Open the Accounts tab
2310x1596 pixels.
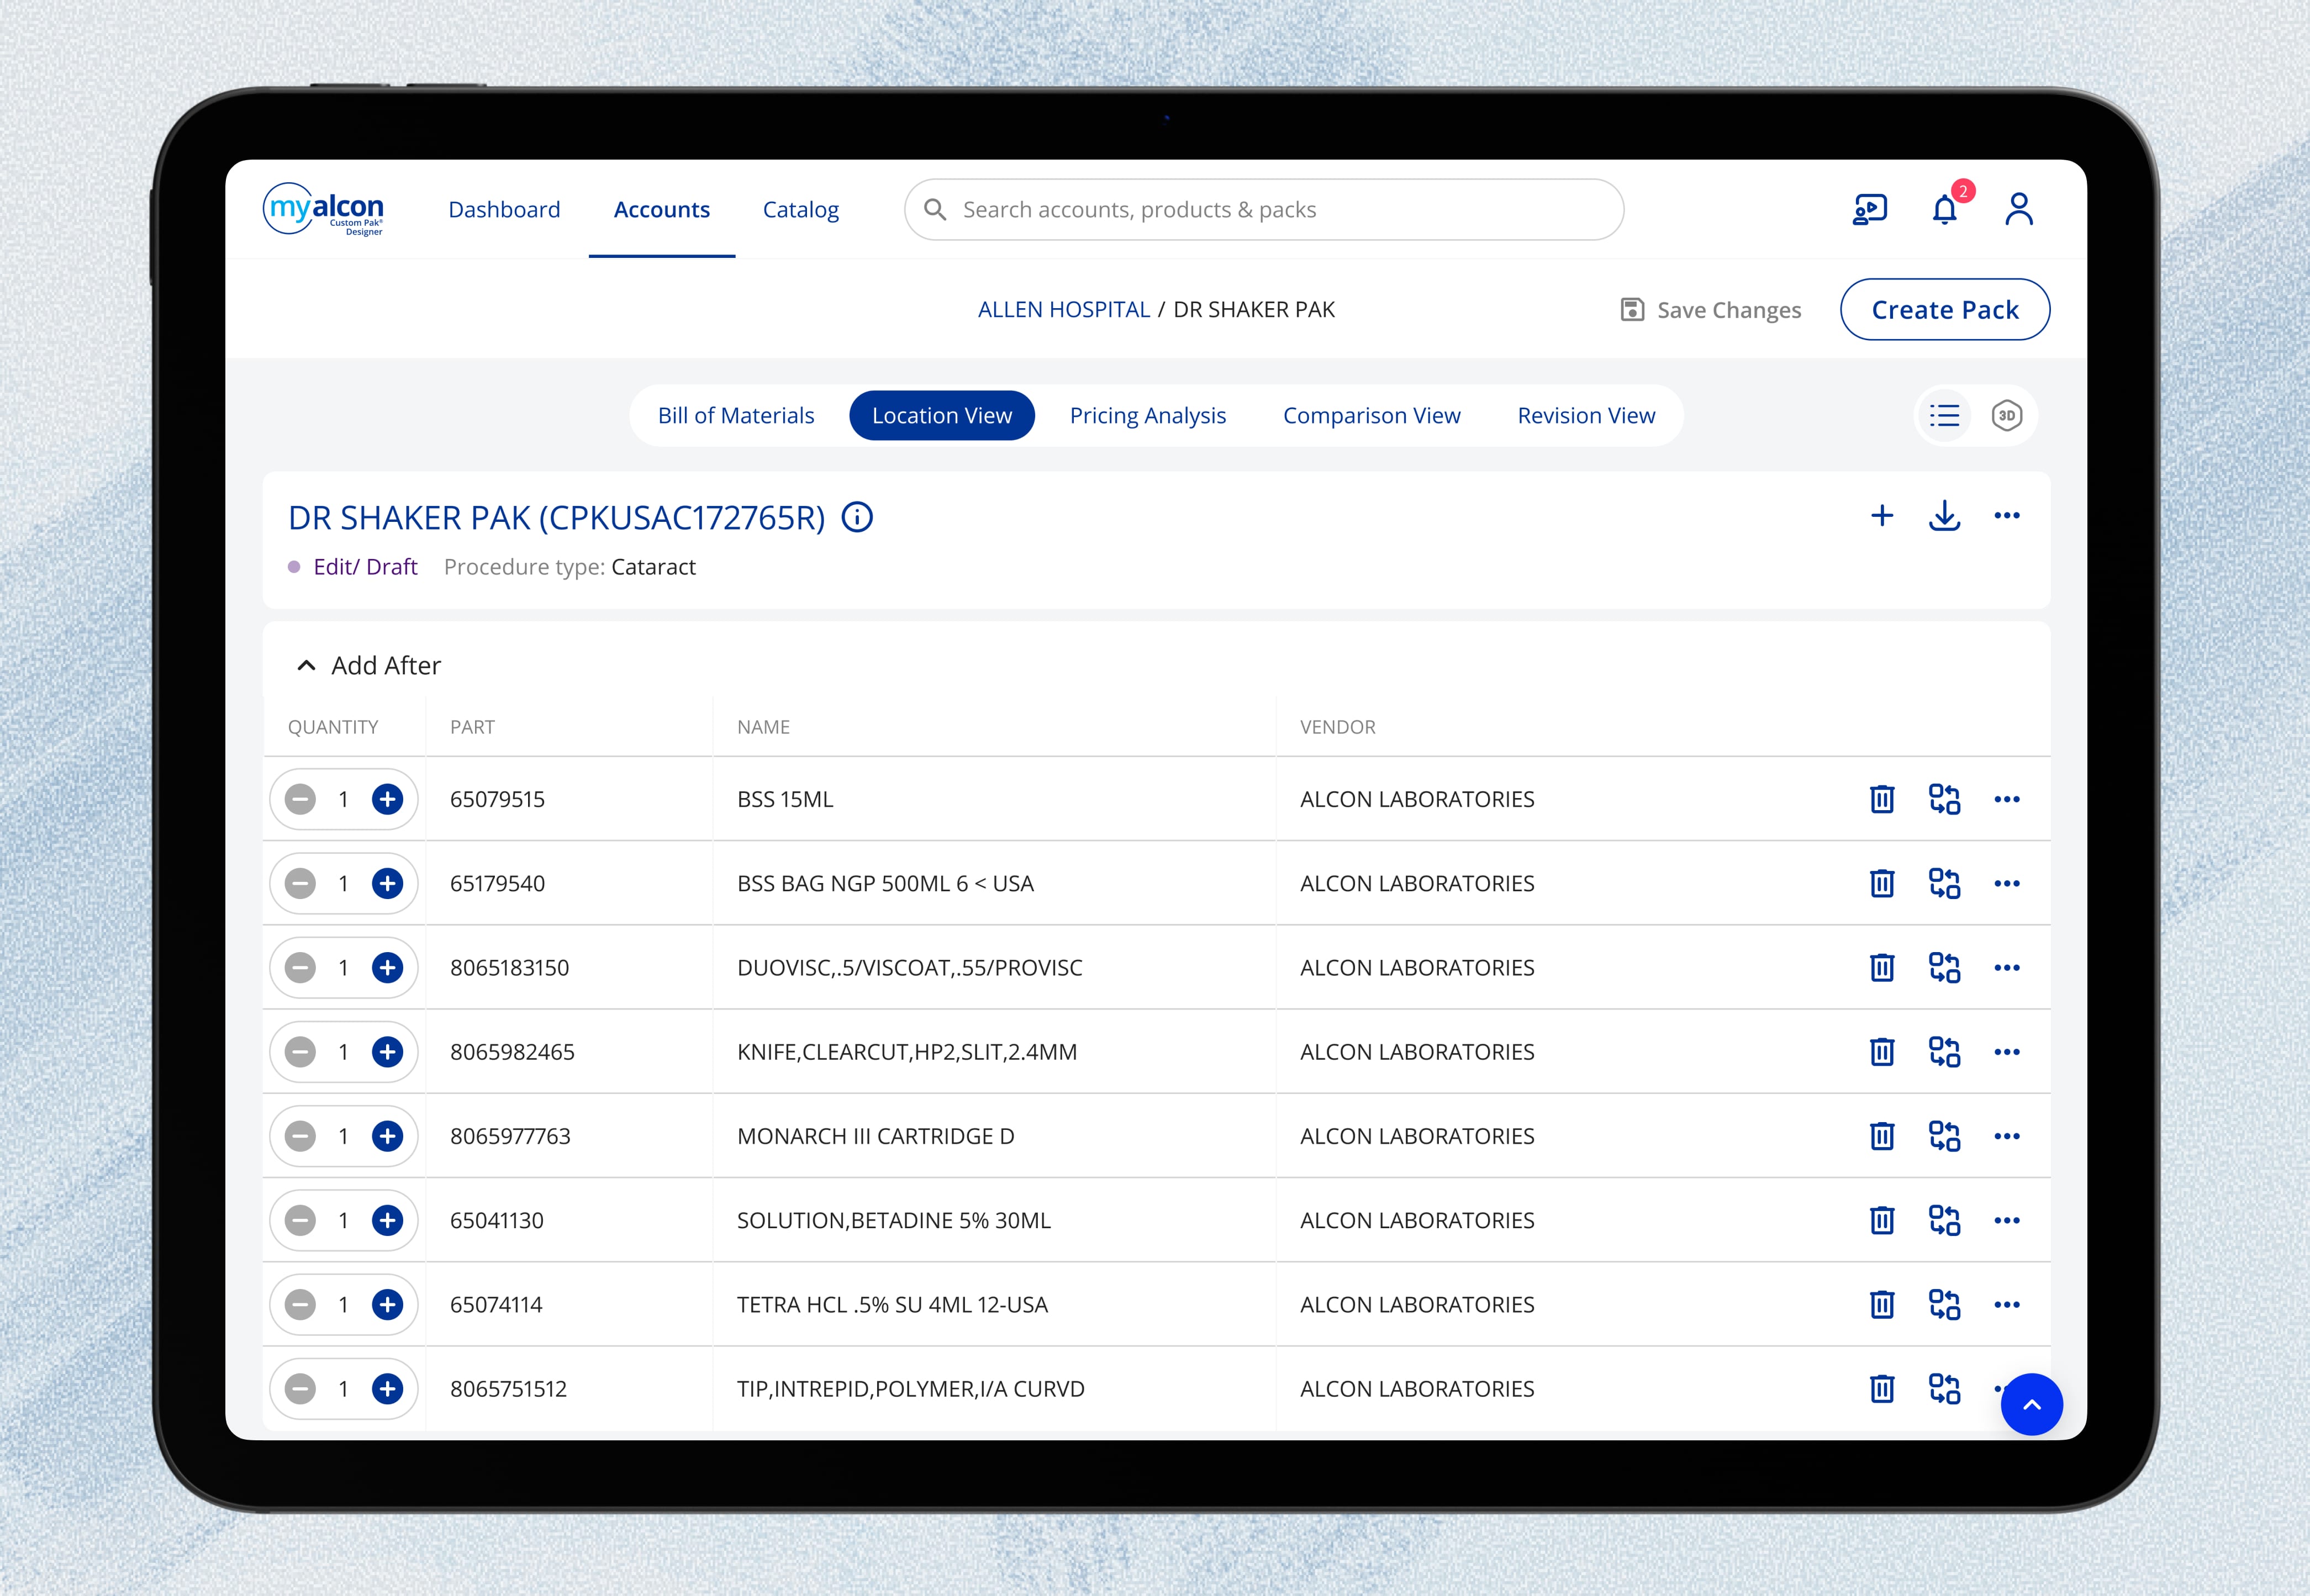662,209
